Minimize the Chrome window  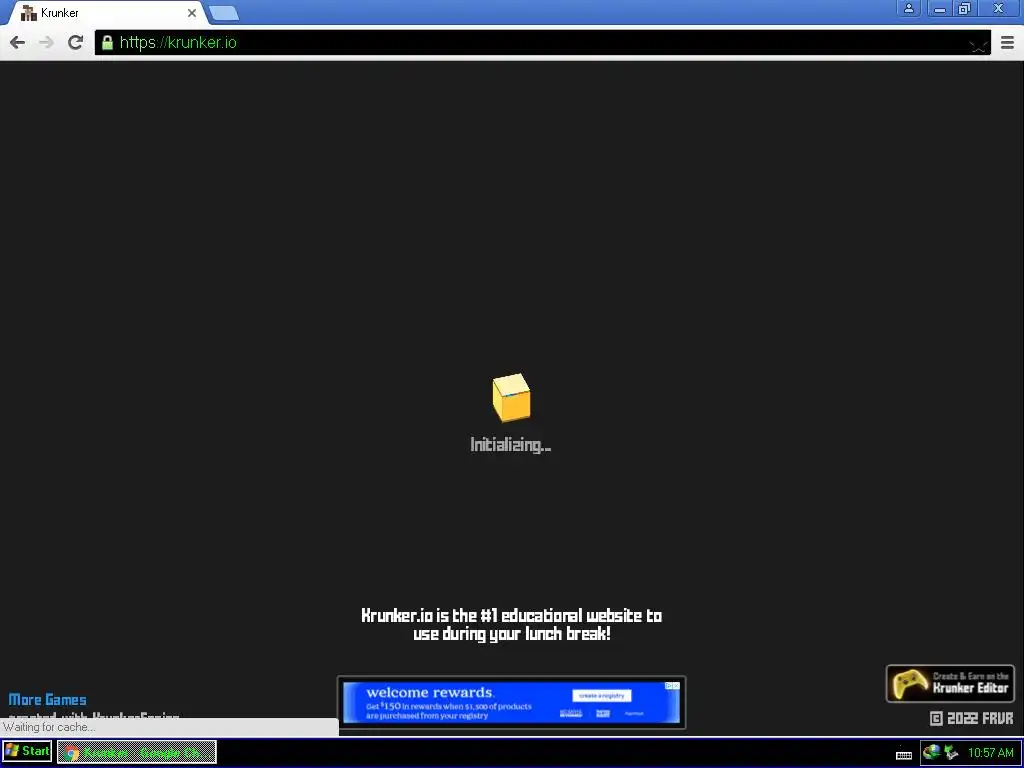pyautogui.click(x=940, y=8)
